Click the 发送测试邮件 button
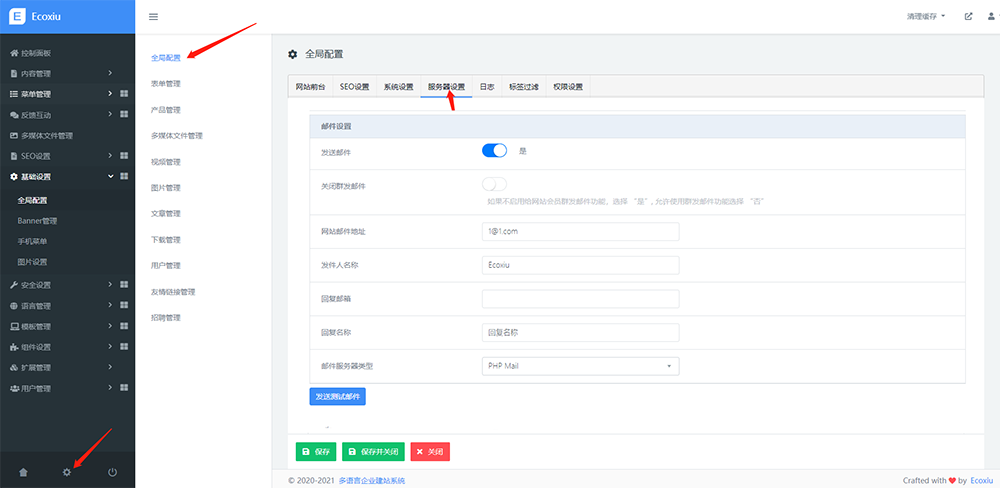The image size is (1000, 488). [337, 397]
